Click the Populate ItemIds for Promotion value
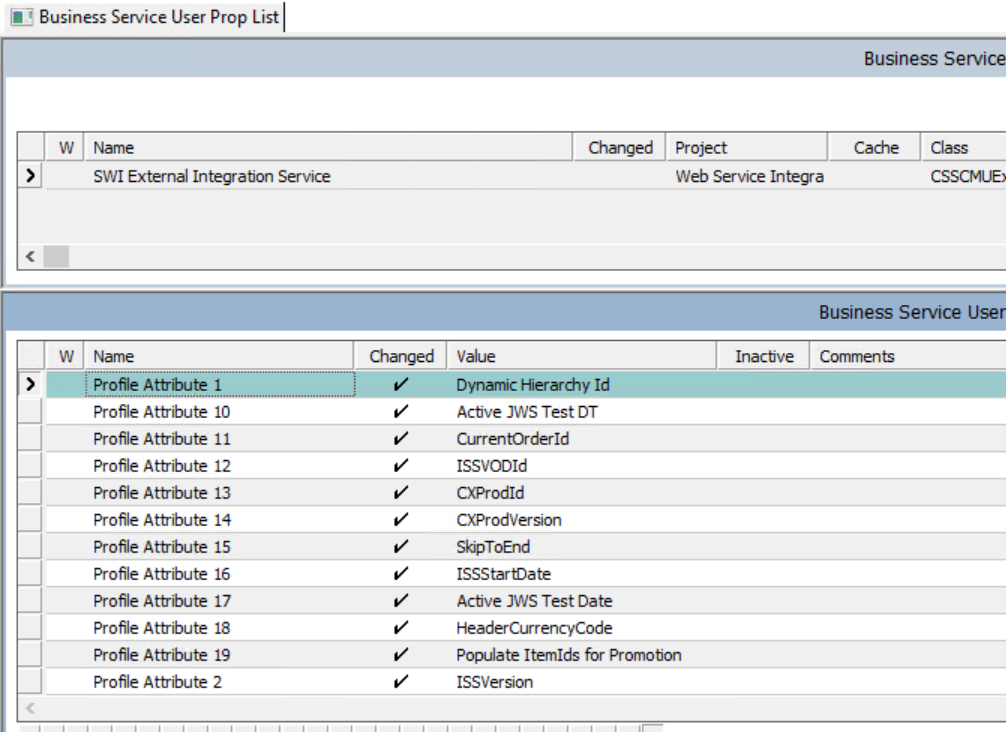 click(x=568, y=655)
